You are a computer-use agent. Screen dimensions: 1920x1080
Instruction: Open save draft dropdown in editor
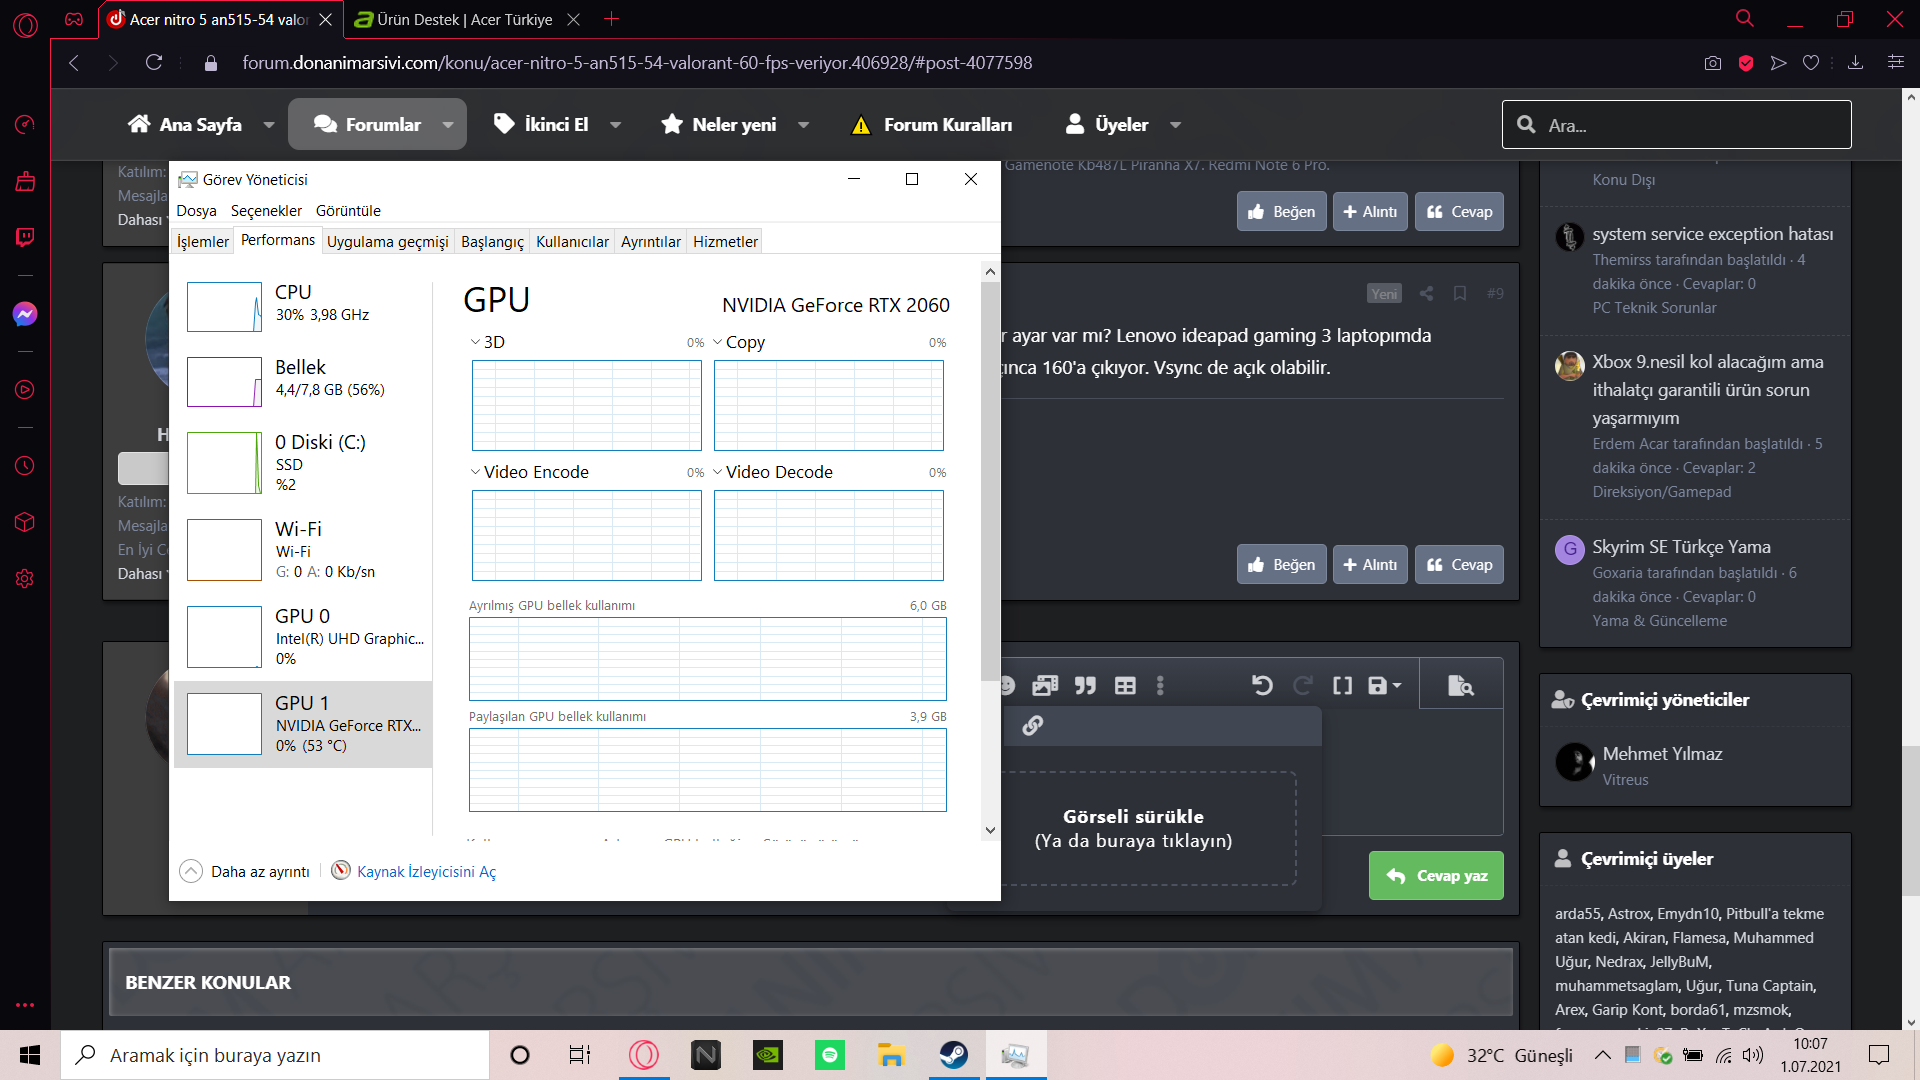(x=1385, y=685)
